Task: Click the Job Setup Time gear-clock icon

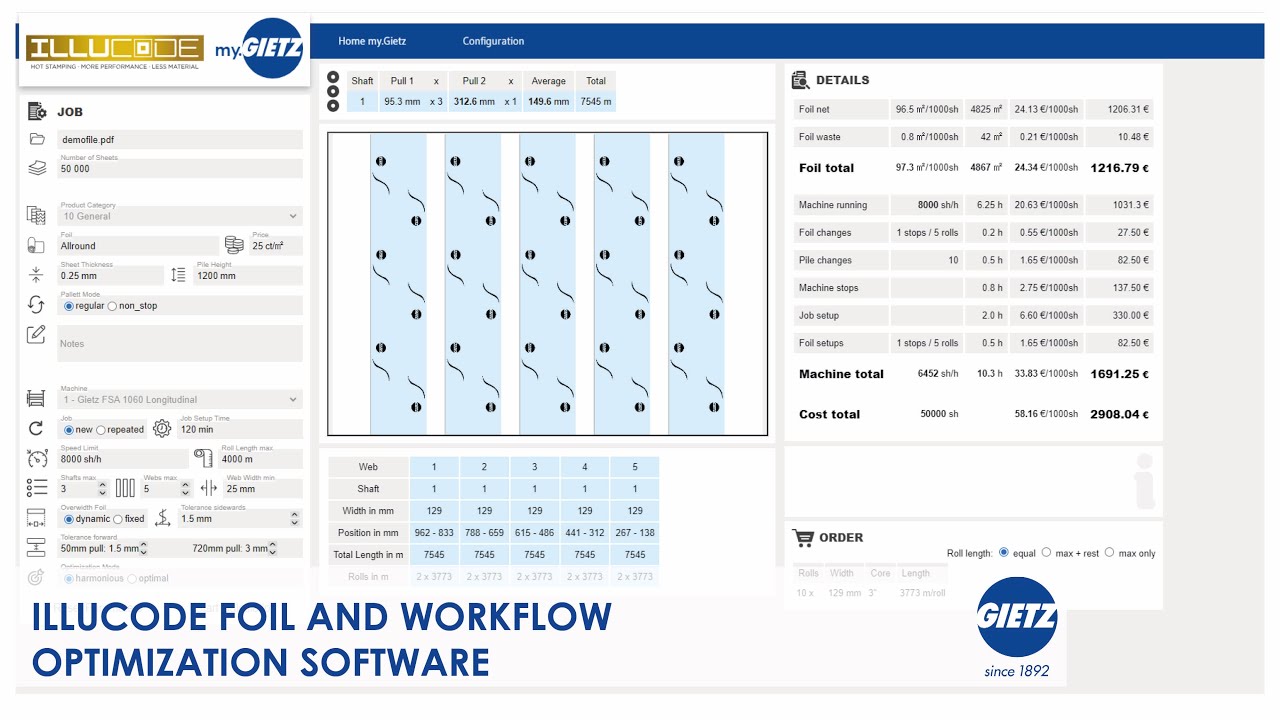Action: click(162, 428)
